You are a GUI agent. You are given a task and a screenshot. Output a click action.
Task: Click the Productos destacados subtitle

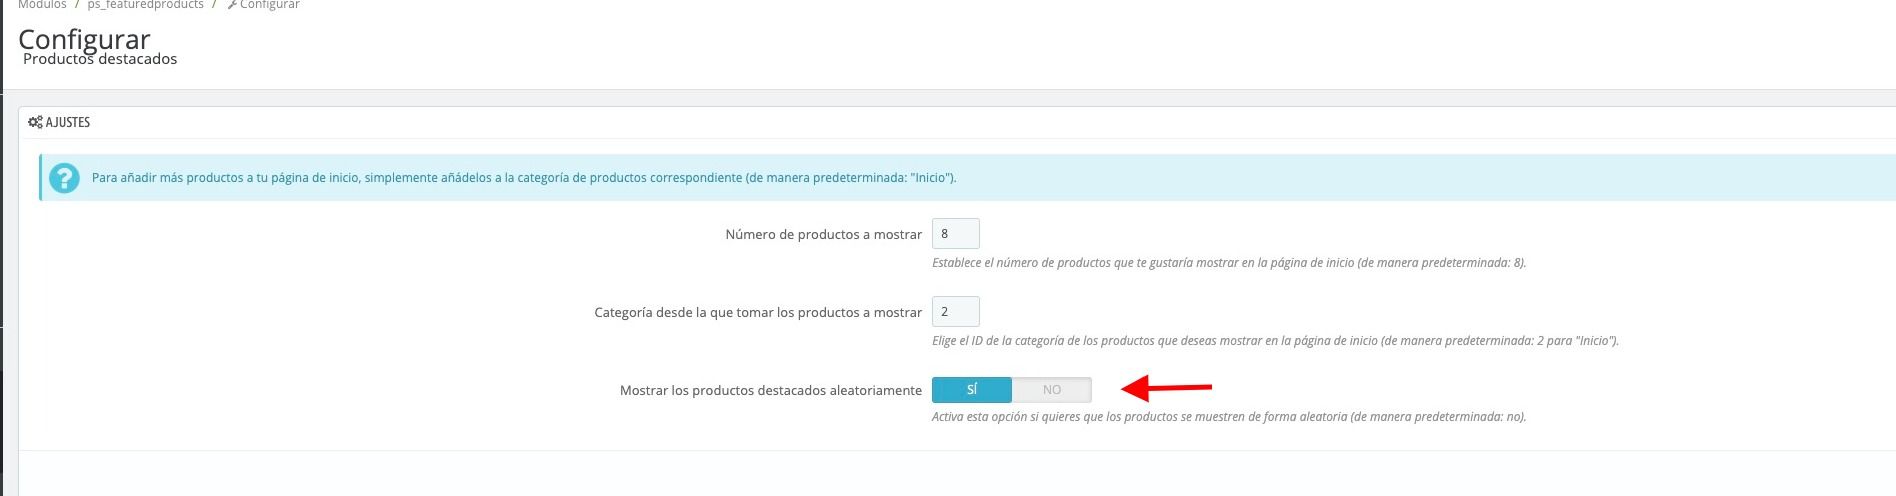100,59
